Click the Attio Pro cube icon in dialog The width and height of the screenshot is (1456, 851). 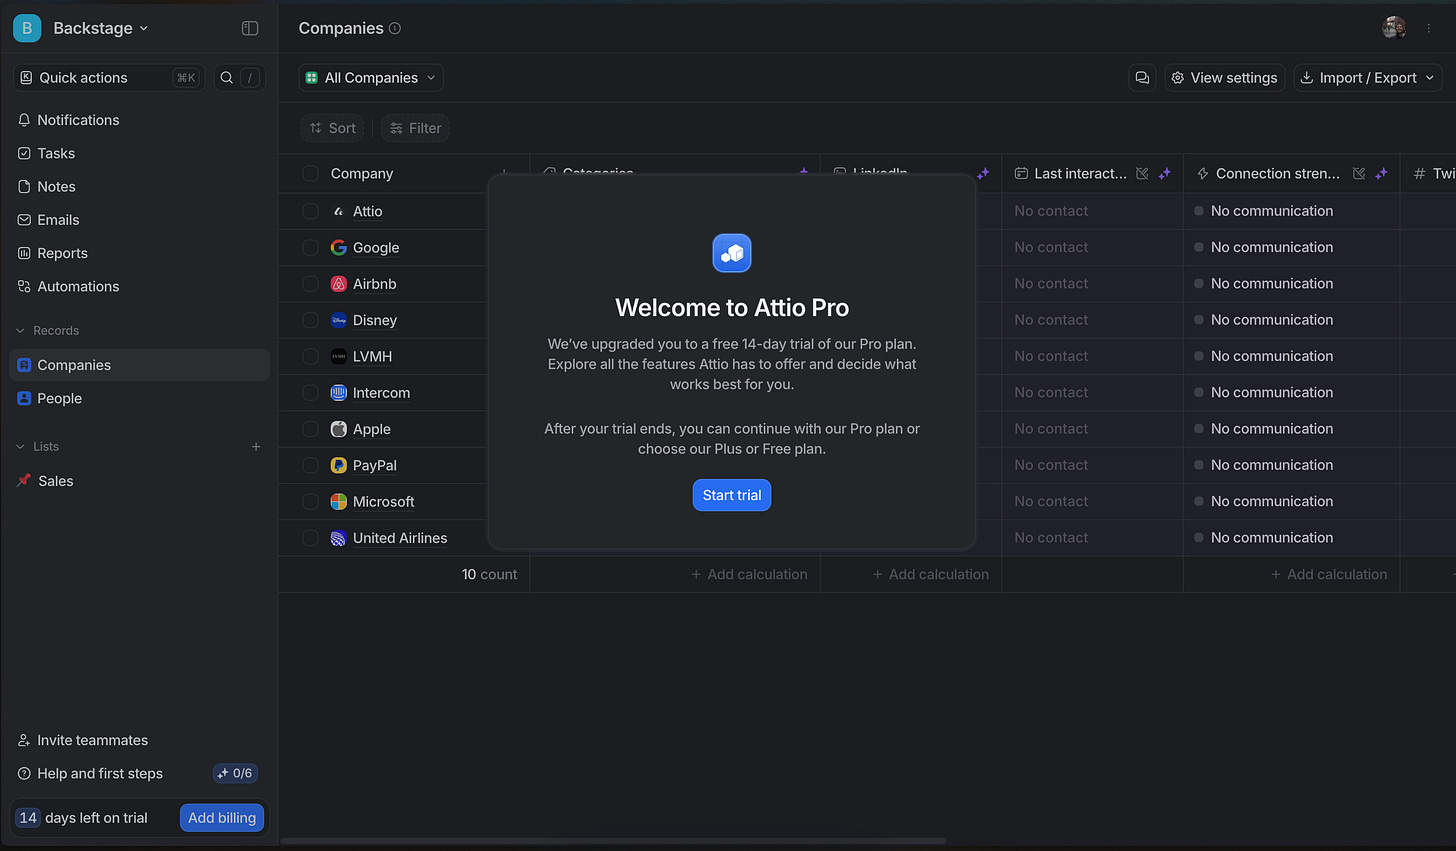(732, 253)
